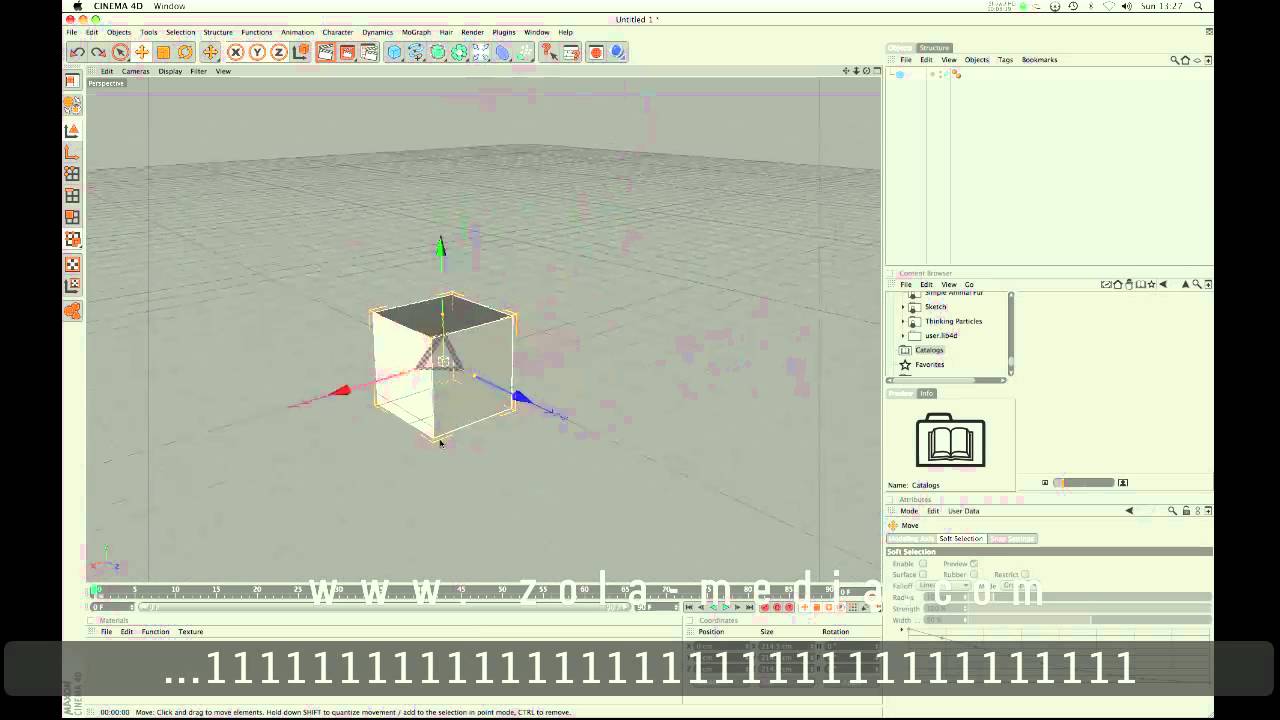Image resolution: width=1280 pixels, height=720 pixels.
Task: Toggle the Preview checkbox
Action: [x=973, y=564]
